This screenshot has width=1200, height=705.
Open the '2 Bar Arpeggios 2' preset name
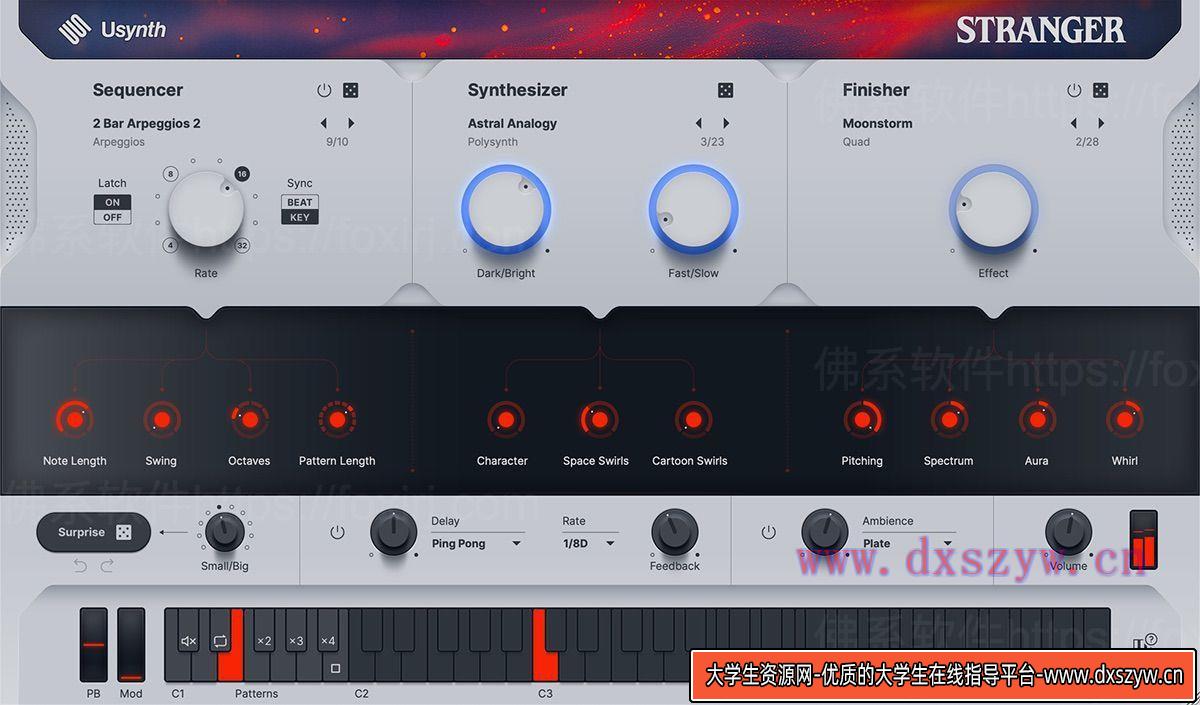point(147,124)
